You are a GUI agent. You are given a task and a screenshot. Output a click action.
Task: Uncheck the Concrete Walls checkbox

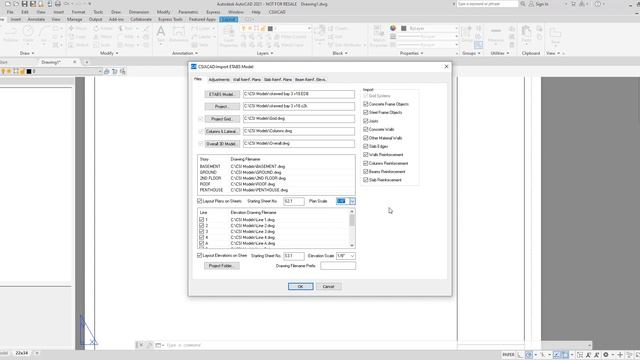pyautogui.click(x=366, y=129)
